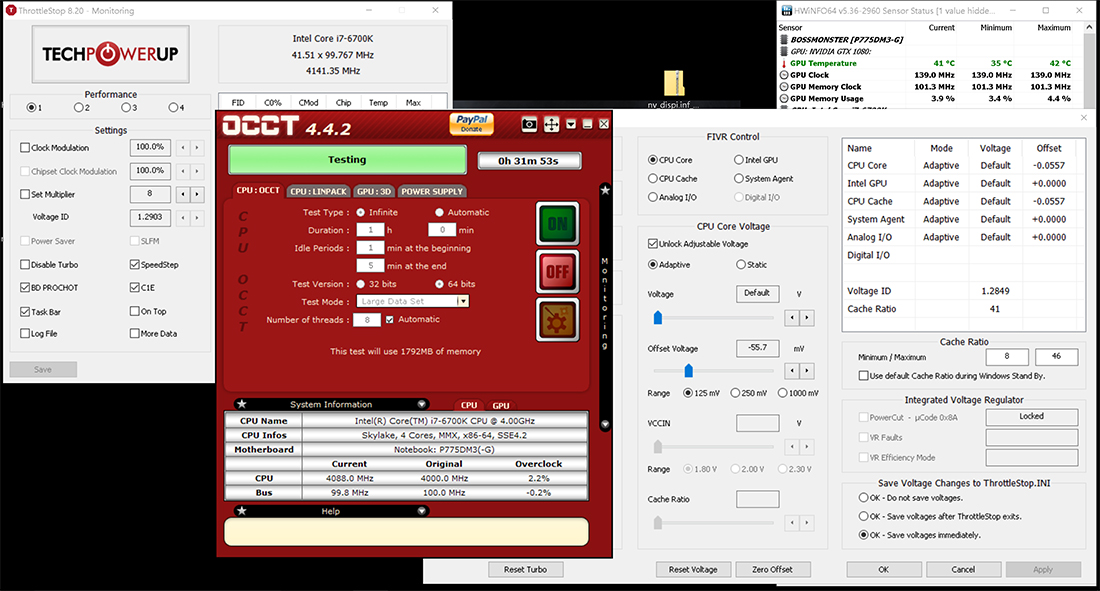
Task: Click the CPU Cache row in voltage table
Action: coord(963,201)
